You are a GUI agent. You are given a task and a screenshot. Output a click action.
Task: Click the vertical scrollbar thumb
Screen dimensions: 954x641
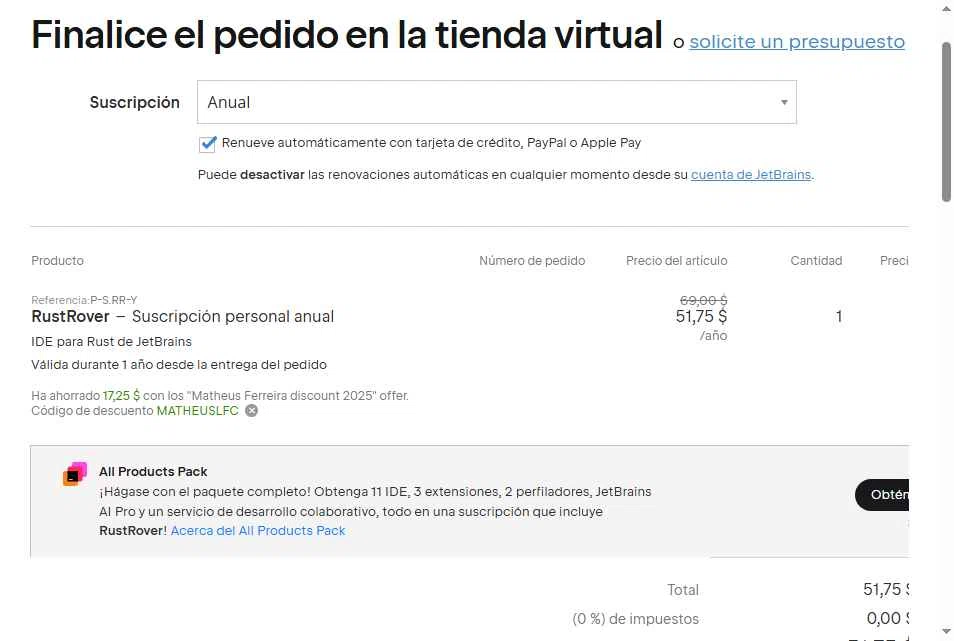pos(946,122)
